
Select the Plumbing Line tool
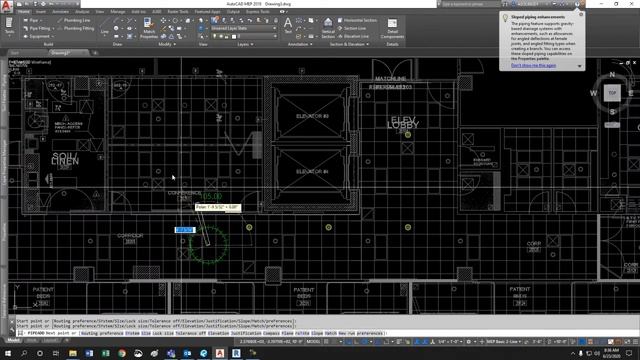tap(74, 20)
